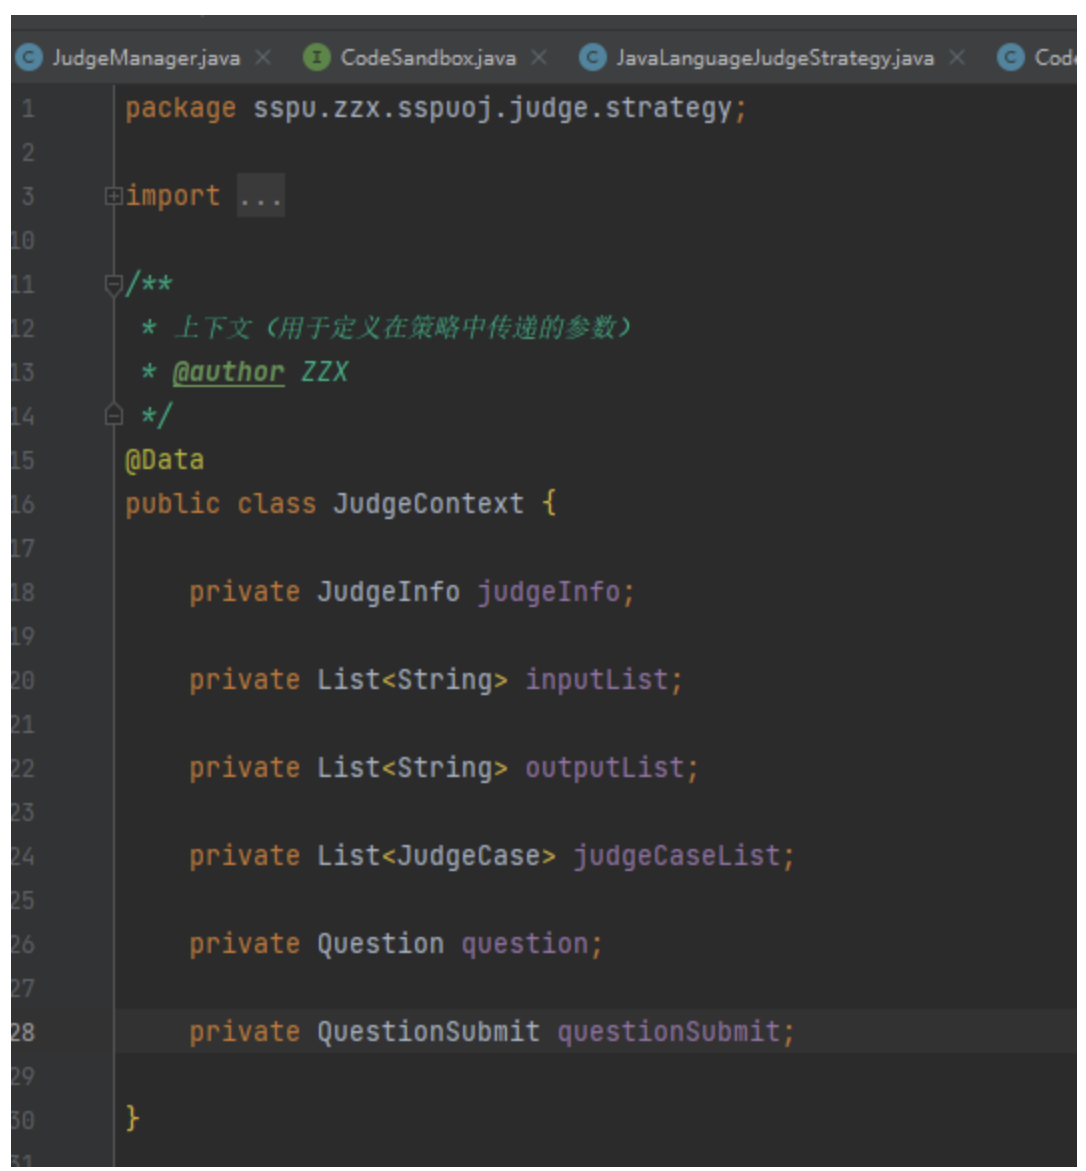Screen dimensions: 1086x1171
Task: Close the CodeSandbox.java tab
Action: pyautogui.click(x=539, y=58)
